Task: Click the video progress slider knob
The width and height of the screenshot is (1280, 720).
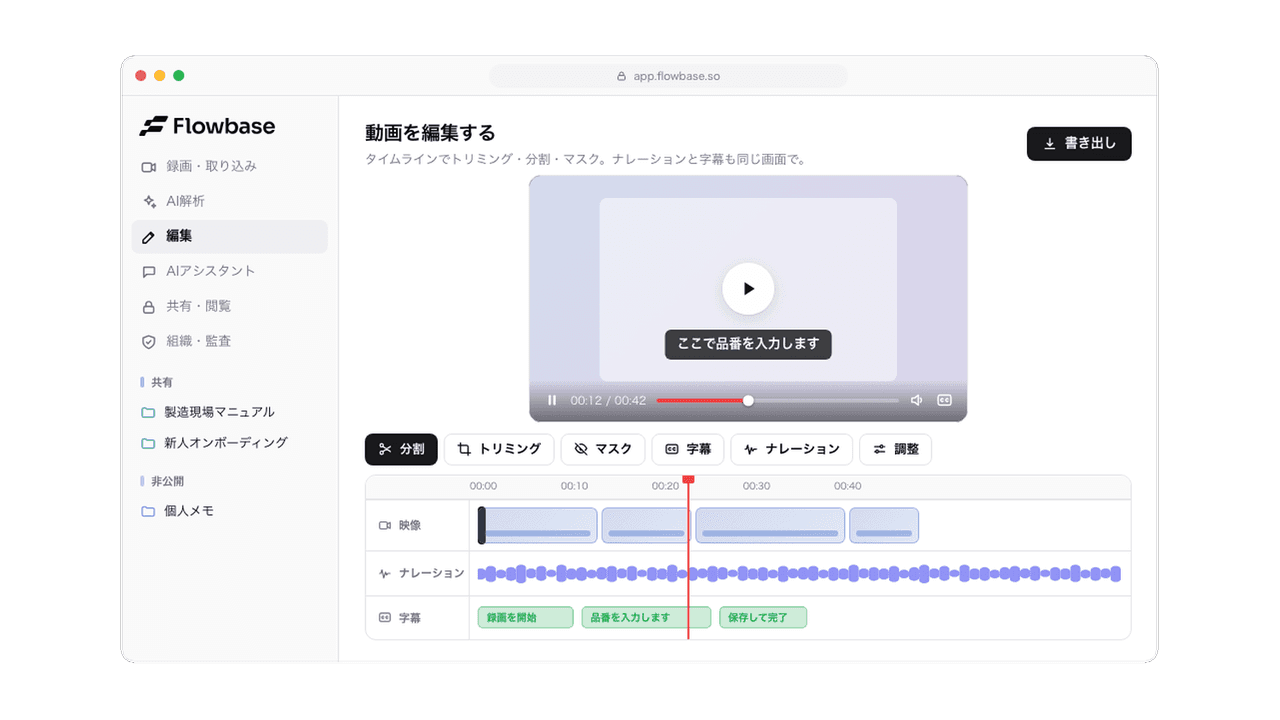Action: pos(748,400)
